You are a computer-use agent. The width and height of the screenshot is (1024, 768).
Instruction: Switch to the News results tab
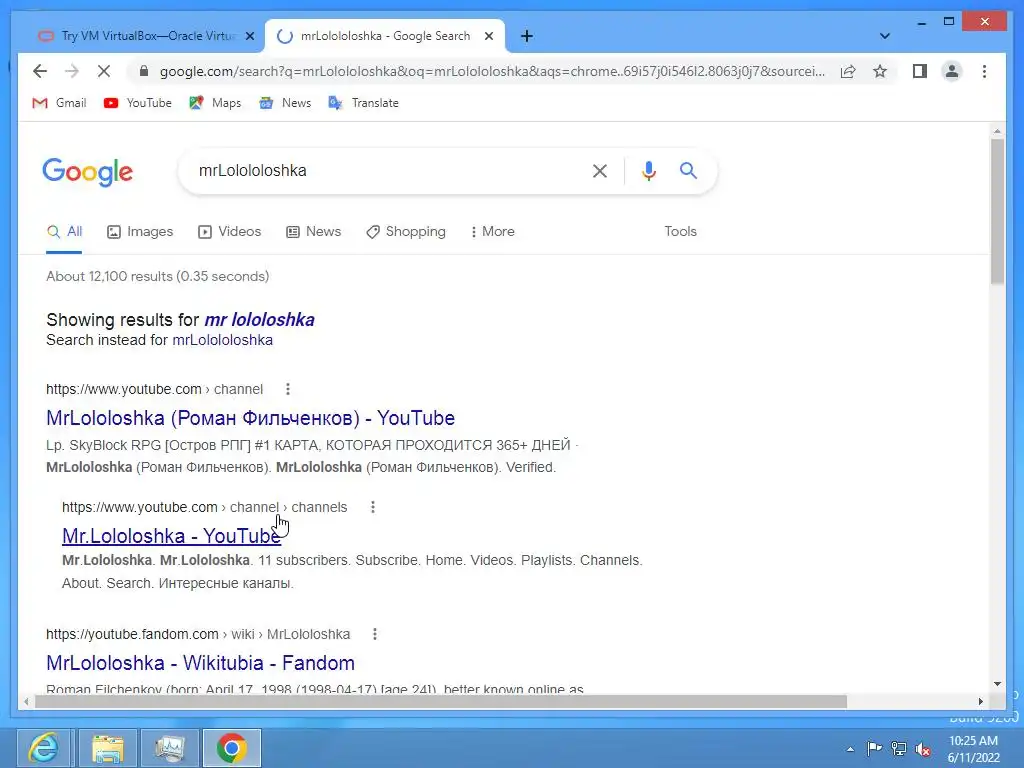pos(313,232)
